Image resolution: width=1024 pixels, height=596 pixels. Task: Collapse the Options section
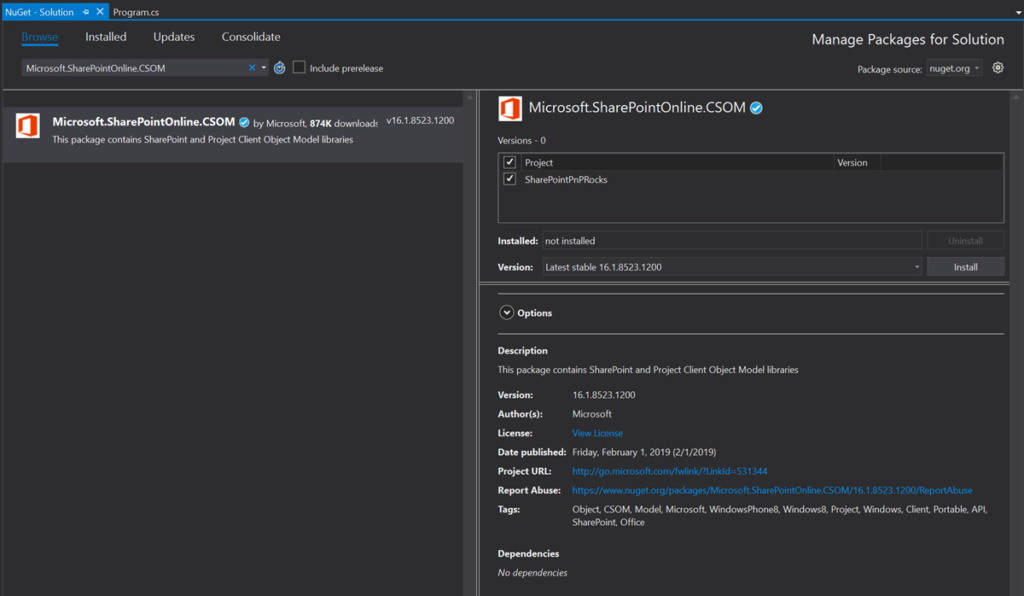pyautogui.click(x=508, y=312)
